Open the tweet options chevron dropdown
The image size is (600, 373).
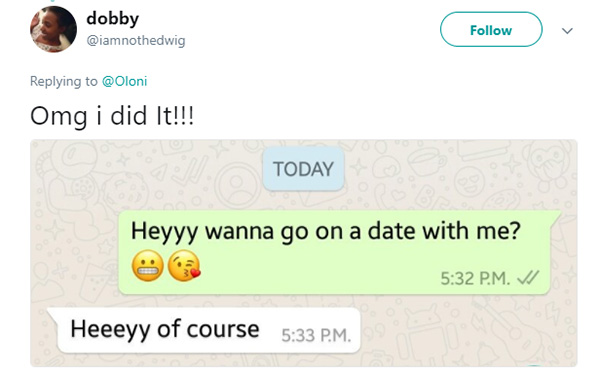(x=567, y=30)
